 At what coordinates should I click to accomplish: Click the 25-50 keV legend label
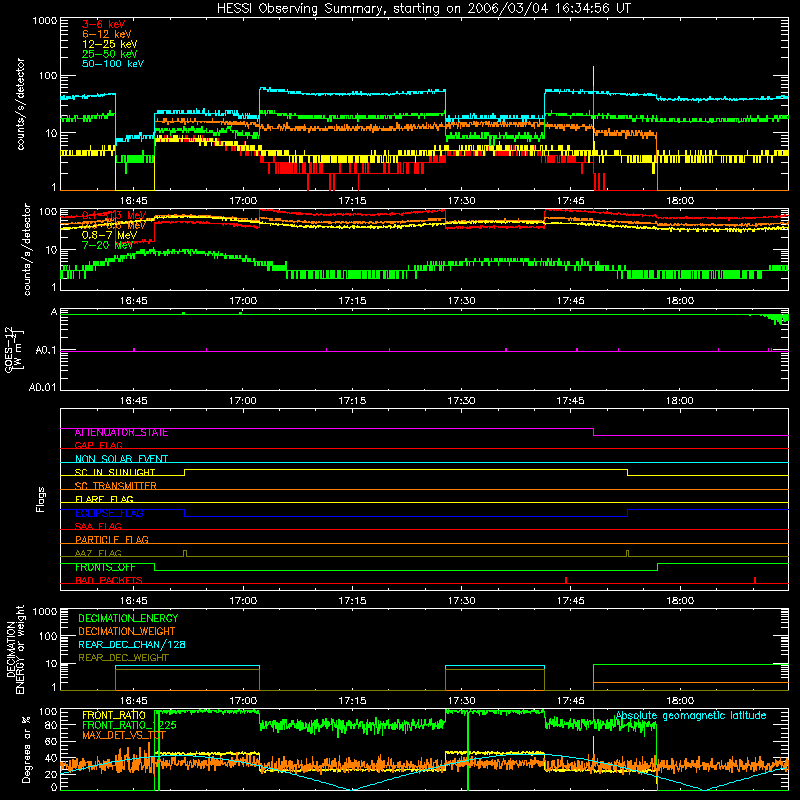point(110,54)
